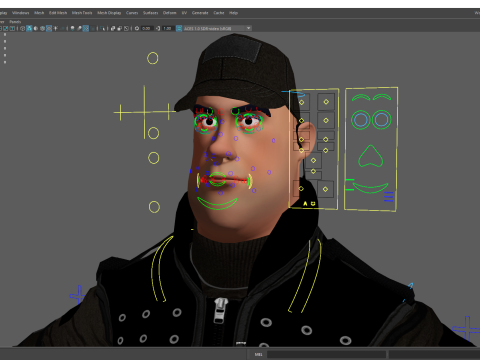Open the Generate menu
Screen dimensions: 480x360
click(200, 13)
